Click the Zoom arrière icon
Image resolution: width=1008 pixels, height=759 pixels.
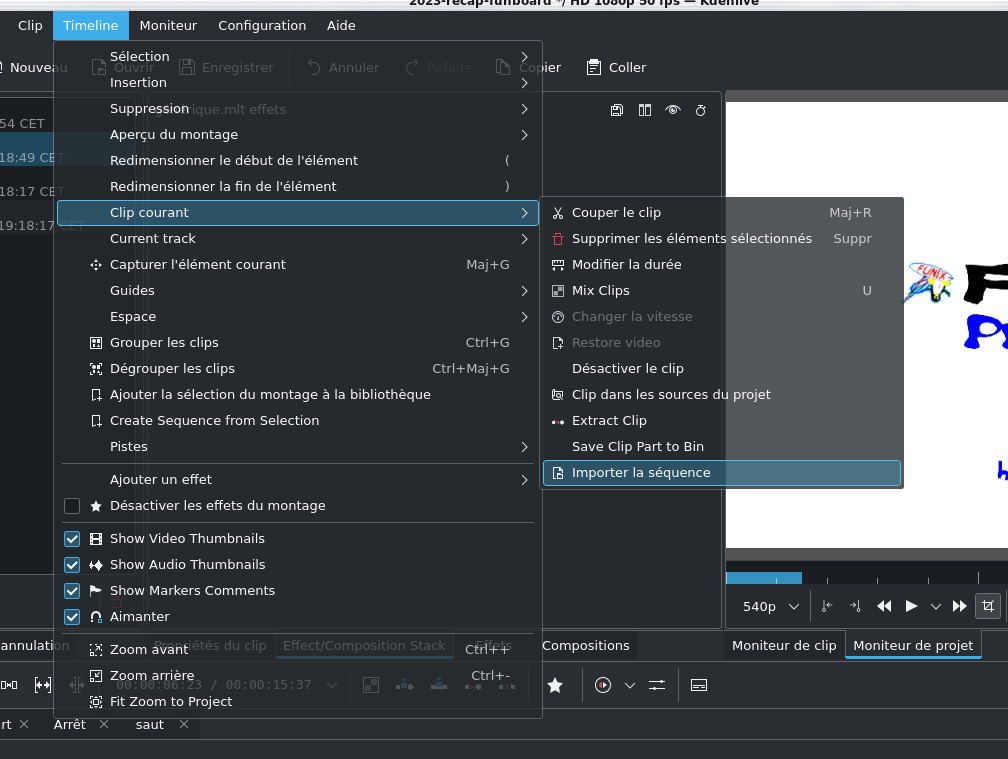96,675
